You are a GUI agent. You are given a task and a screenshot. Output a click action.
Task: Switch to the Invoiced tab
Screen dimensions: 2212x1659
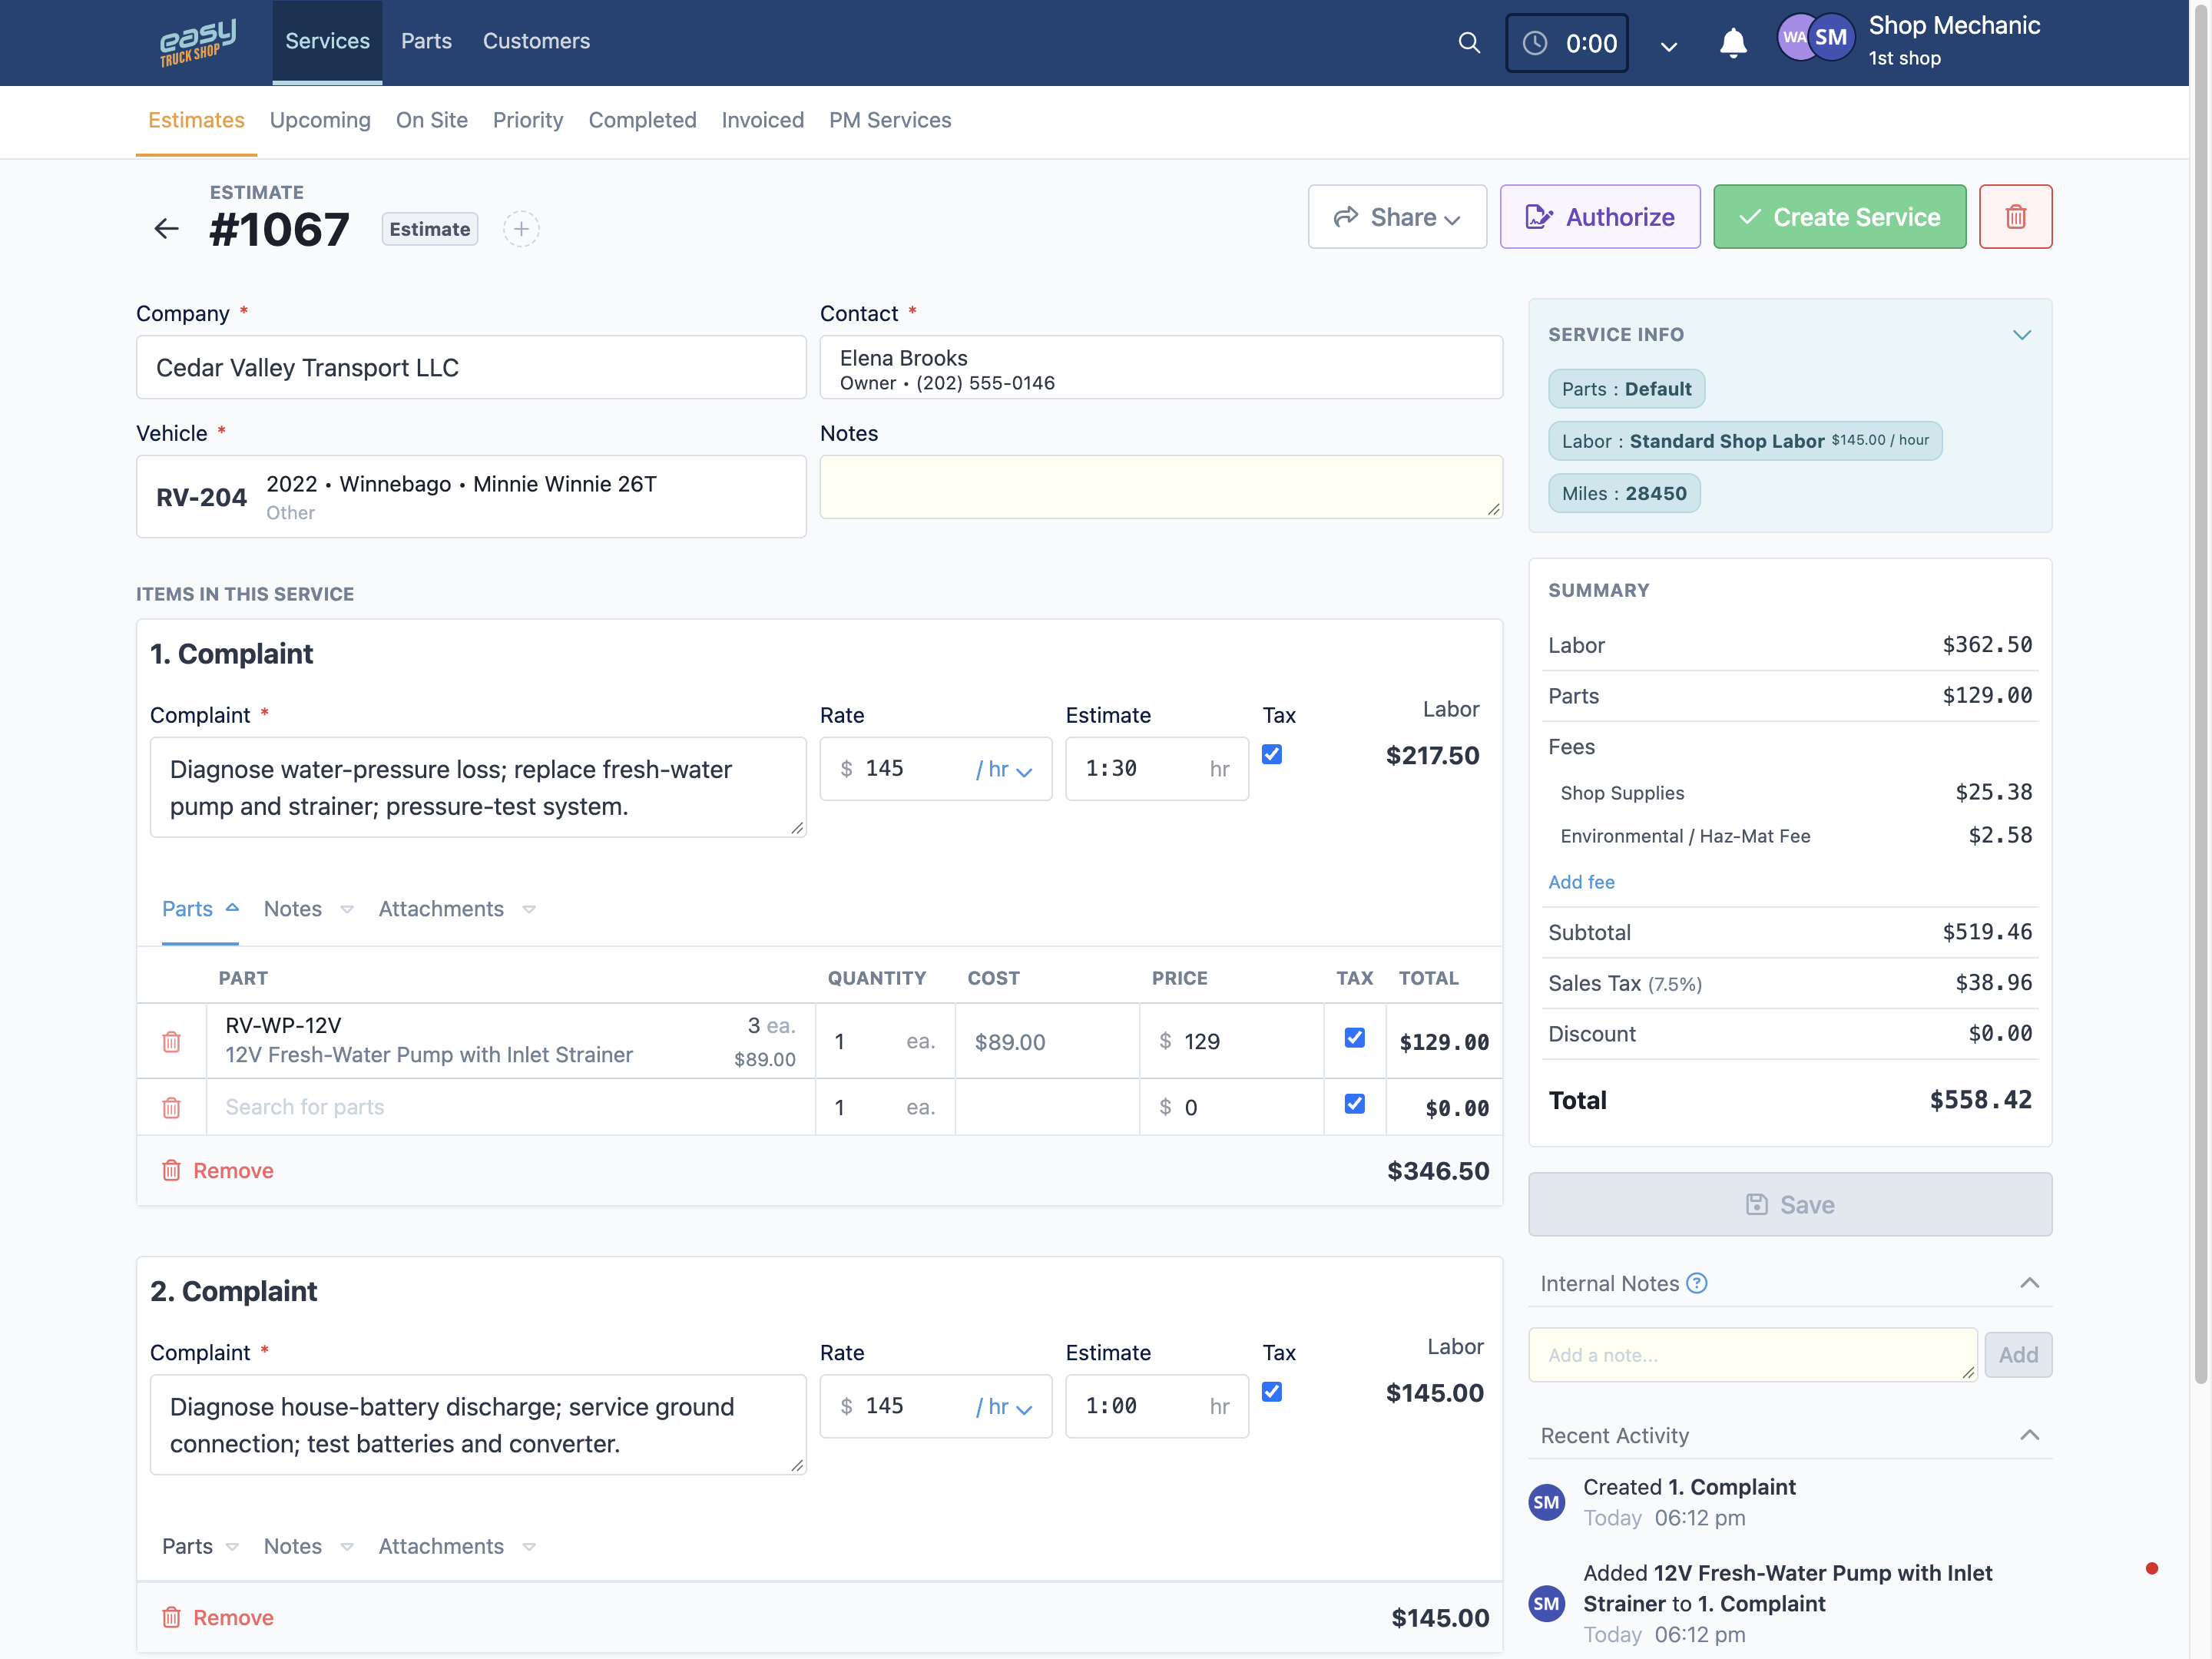762,120
